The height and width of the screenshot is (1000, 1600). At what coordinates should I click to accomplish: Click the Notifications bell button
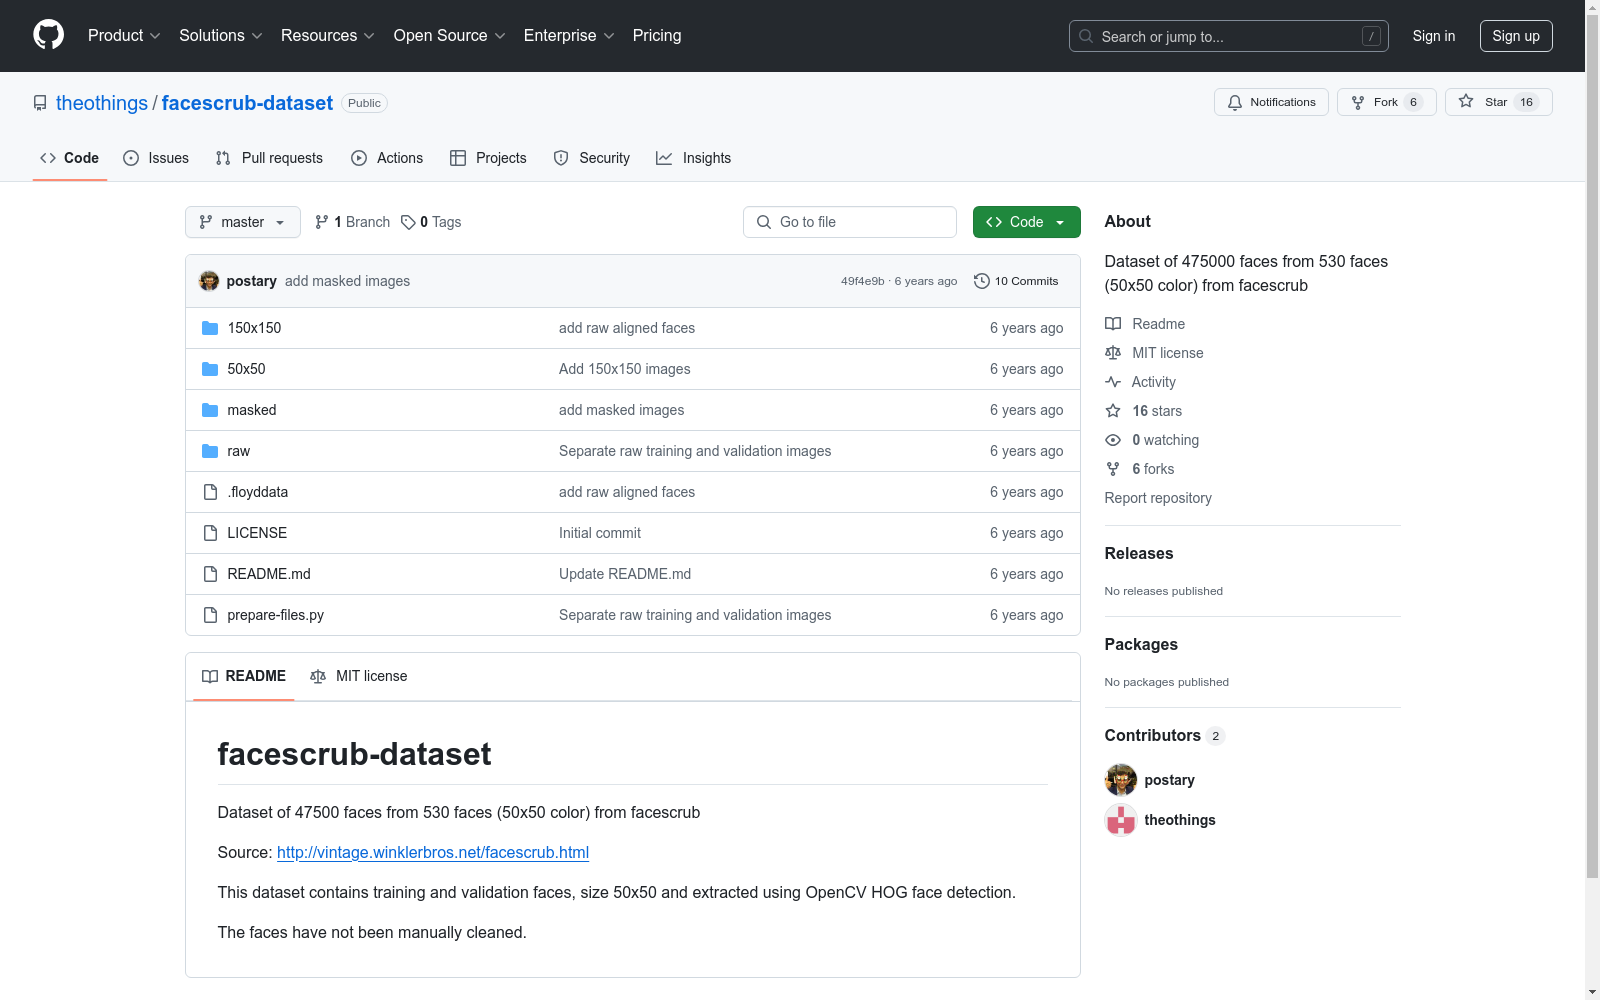pyautogui.click(x=1271, y=102)
